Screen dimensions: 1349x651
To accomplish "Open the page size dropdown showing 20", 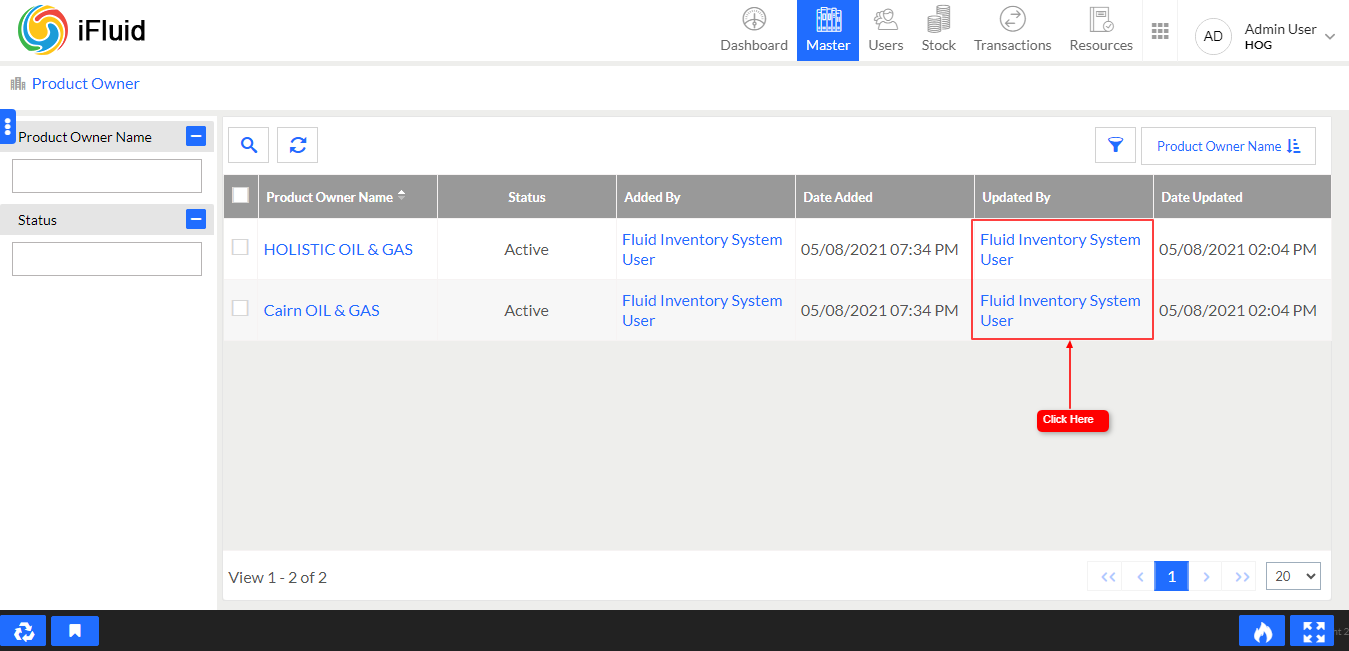I will click(1293, 576).
